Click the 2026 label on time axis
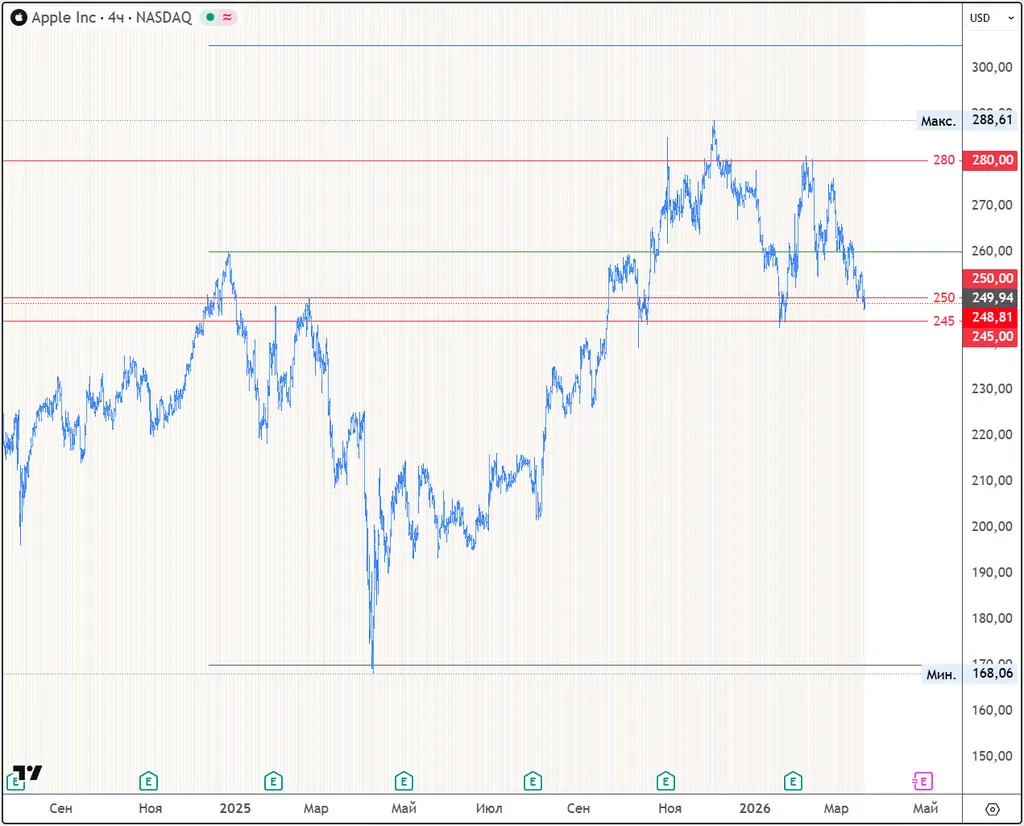 click(755, 808)
